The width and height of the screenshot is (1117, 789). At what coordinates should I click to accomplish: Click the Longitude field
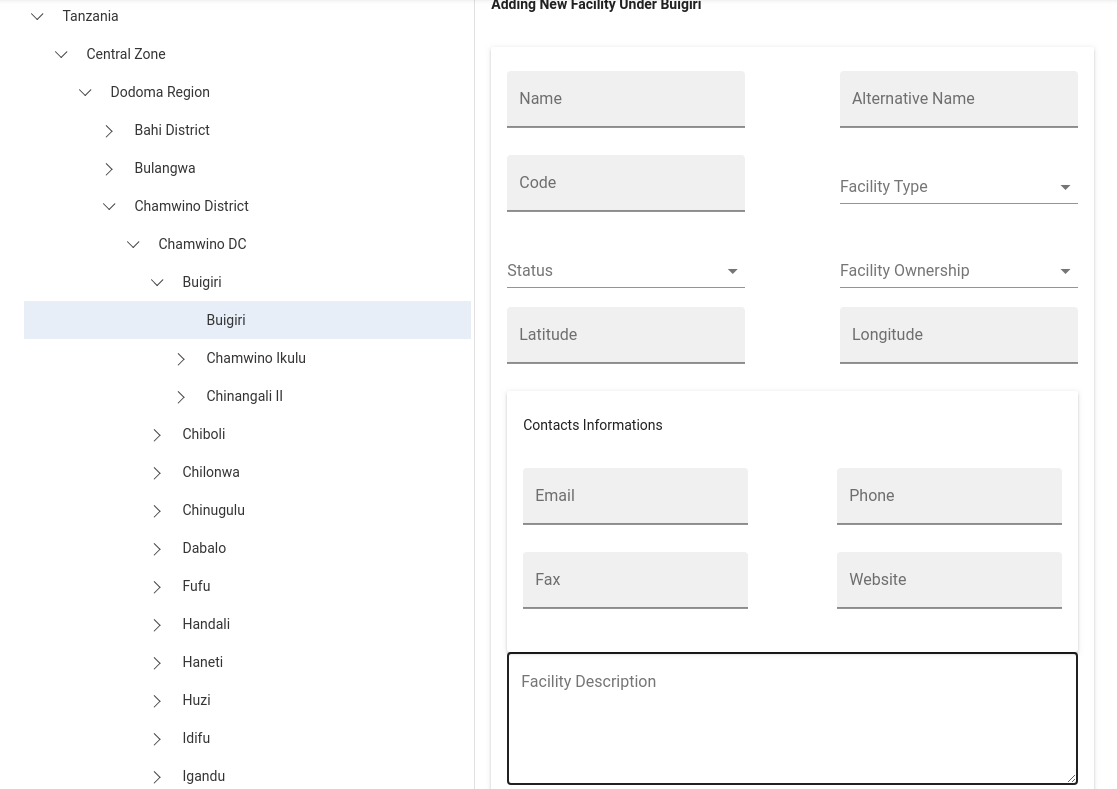pyautogui.click(x=959, y=335)
